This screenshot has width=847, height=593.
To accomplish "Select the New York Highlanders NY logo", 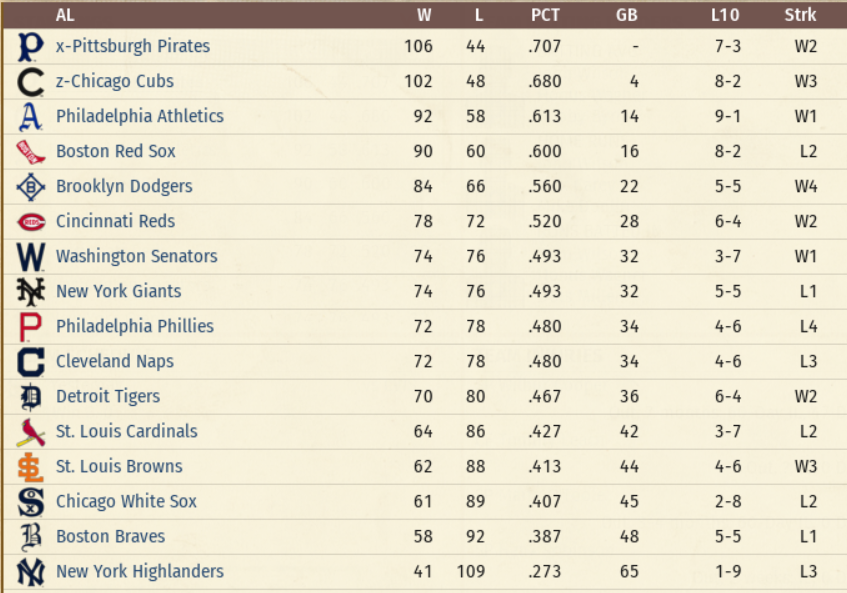I will pyautogui.click(x=30, y=572).
